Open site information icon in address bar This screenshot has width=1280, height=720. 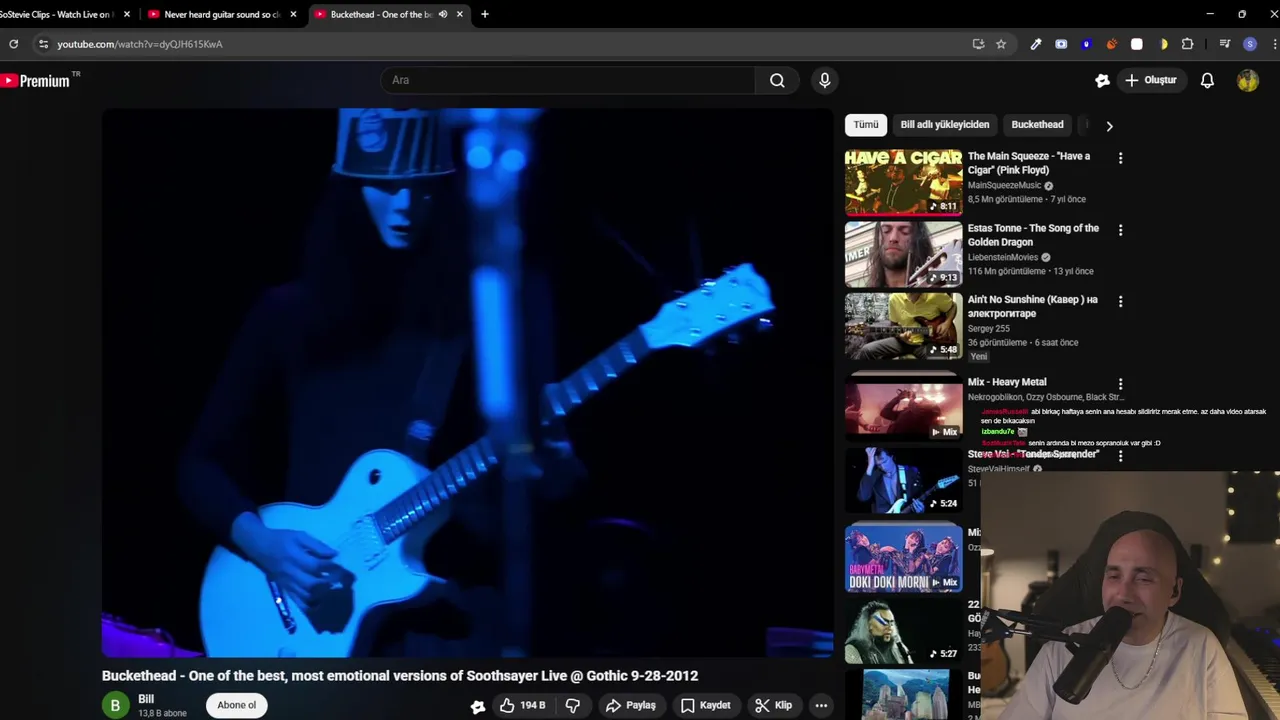42,44
